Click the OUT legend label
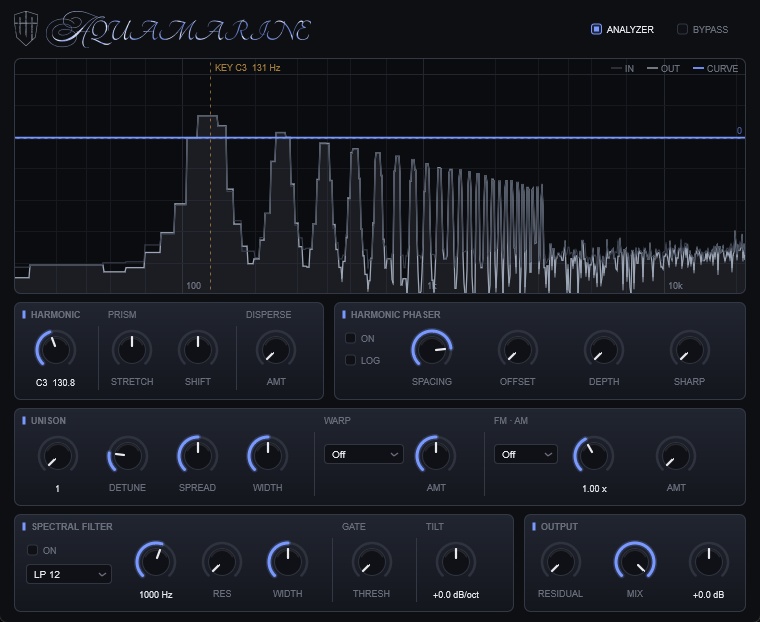The width and height of the screenshot is (760, 622). (670, 68)
